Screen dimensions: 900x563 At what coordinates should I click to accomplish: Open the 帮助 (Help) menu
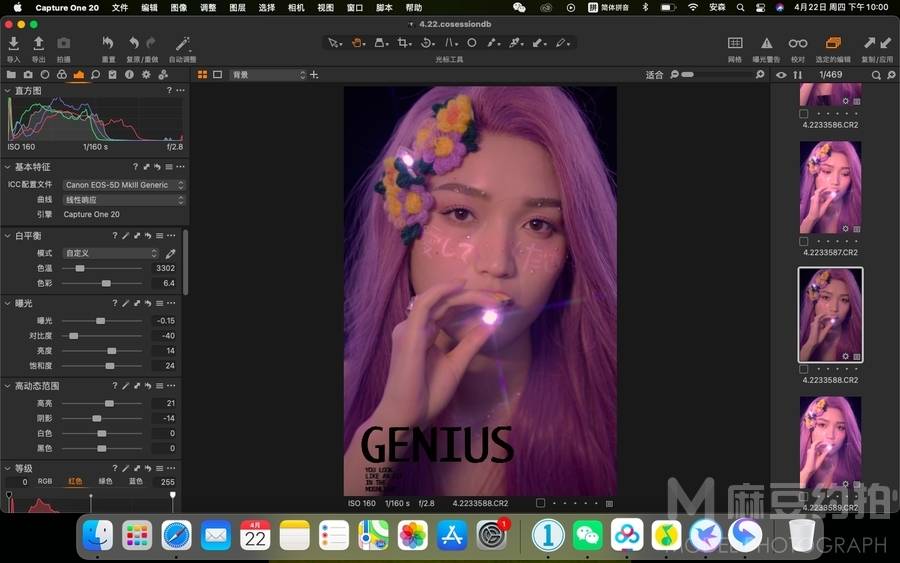414,7
